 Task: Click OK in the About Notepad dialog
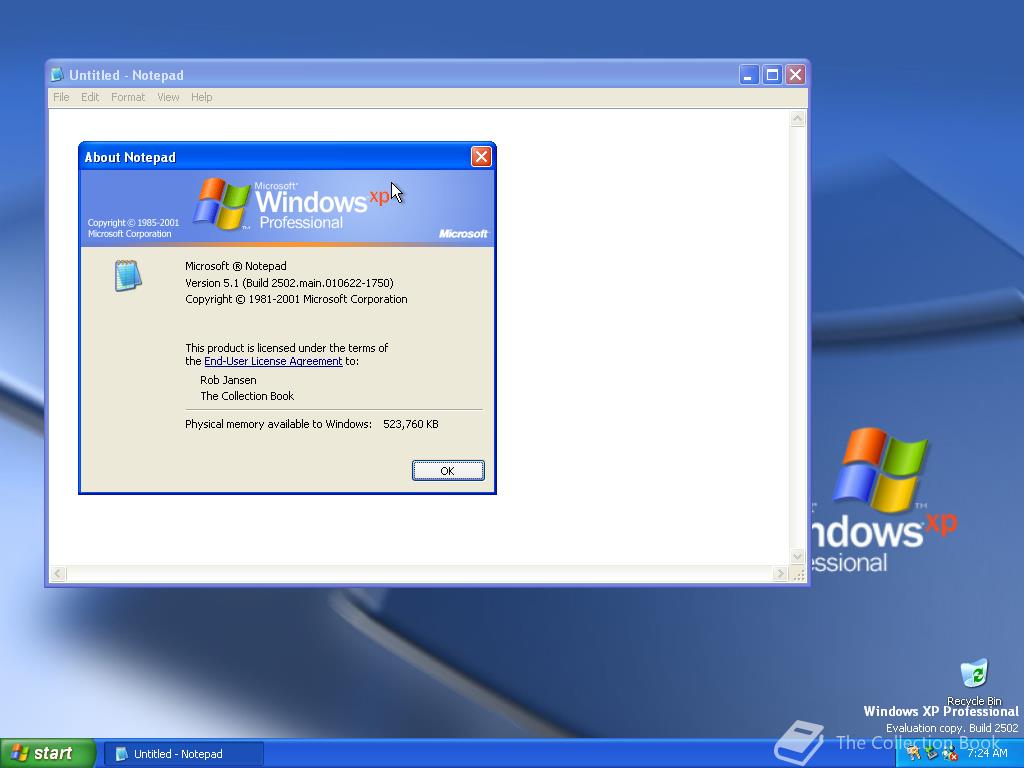point(448,471)
